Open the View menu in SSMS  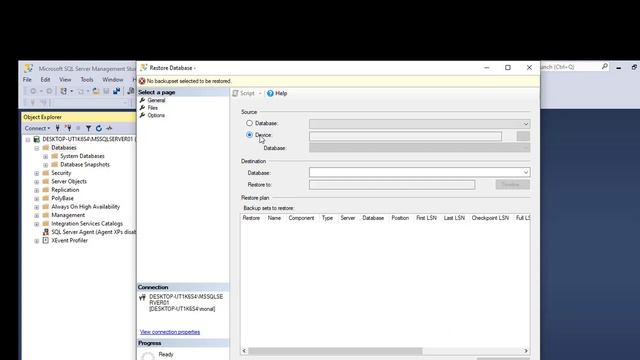65,80
